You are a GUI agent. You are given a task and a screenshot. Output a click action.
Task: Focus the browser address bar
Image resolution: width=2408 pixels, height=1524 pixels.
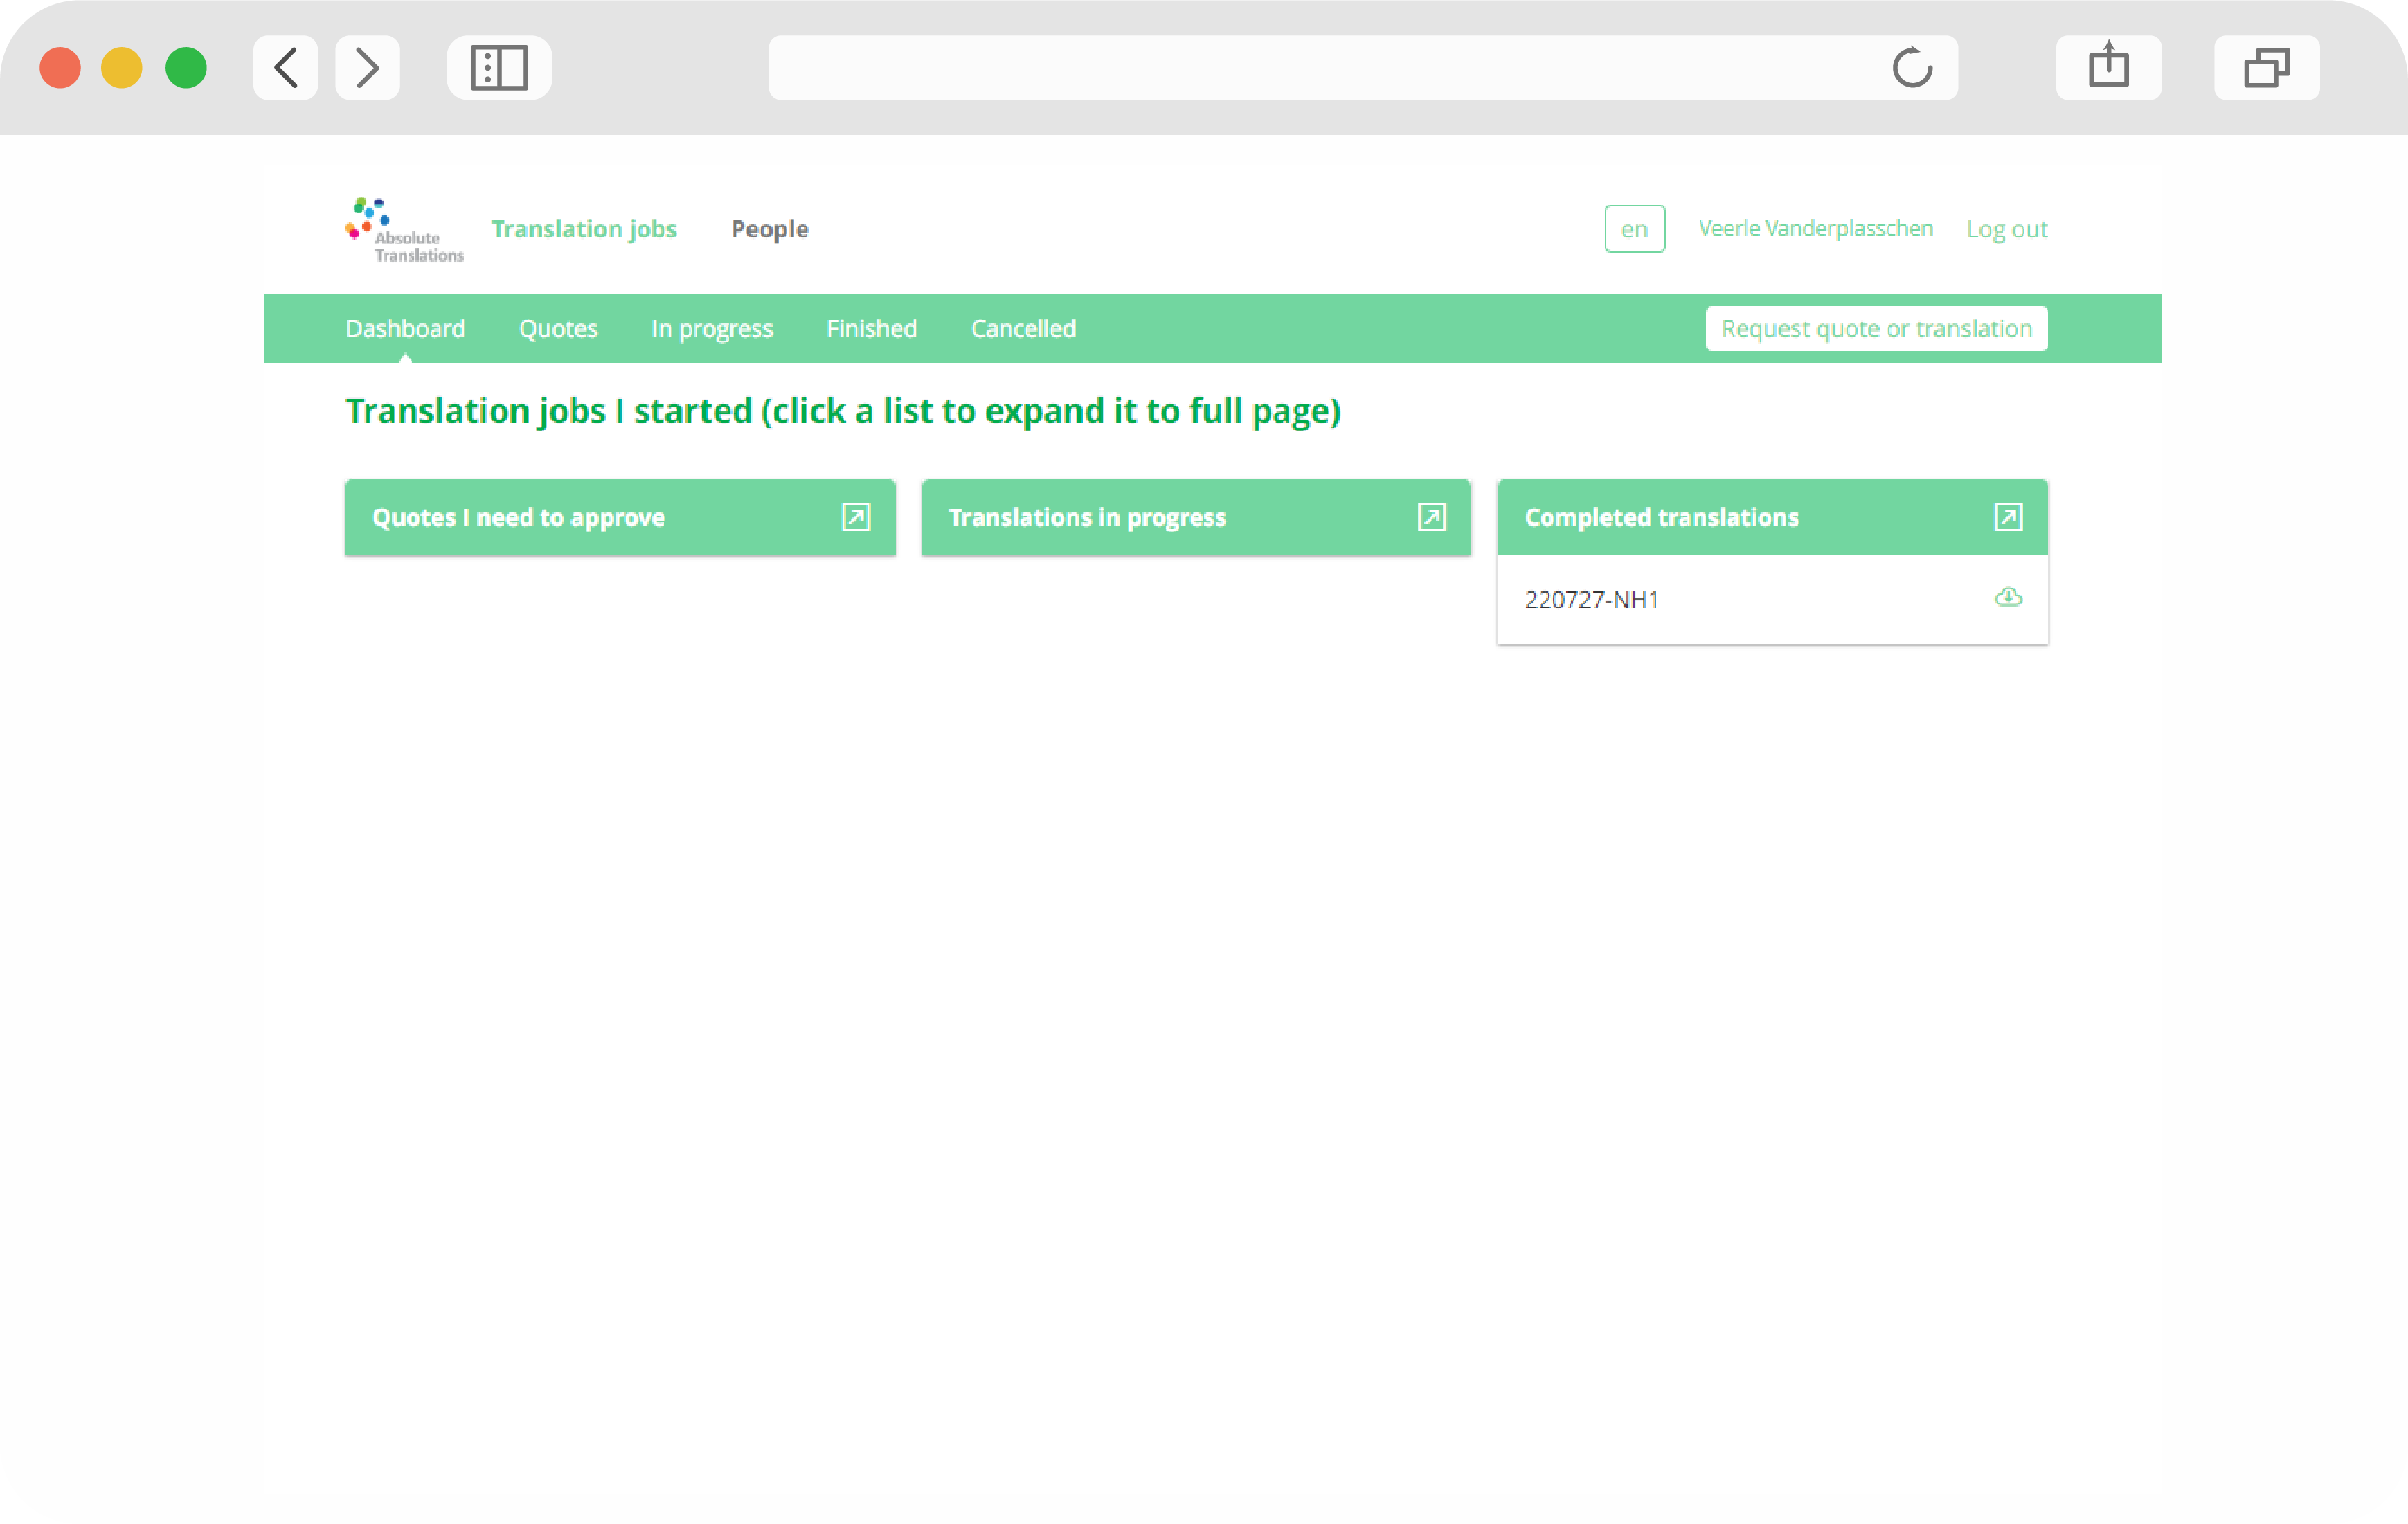click(1362, 68)
